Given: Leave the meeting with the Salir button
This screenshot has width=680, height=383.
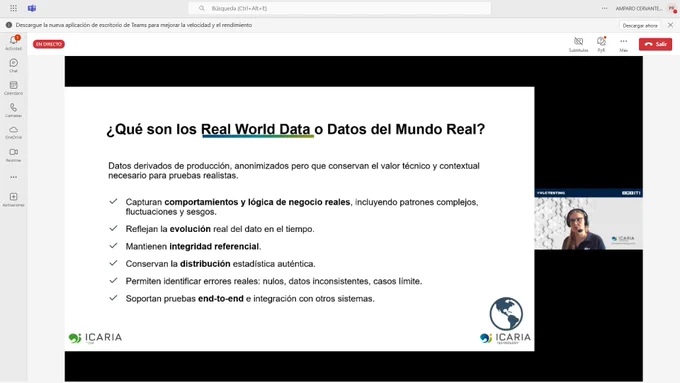Looking at the screenshot, I should pyautogui.click(x=655, y=44).
